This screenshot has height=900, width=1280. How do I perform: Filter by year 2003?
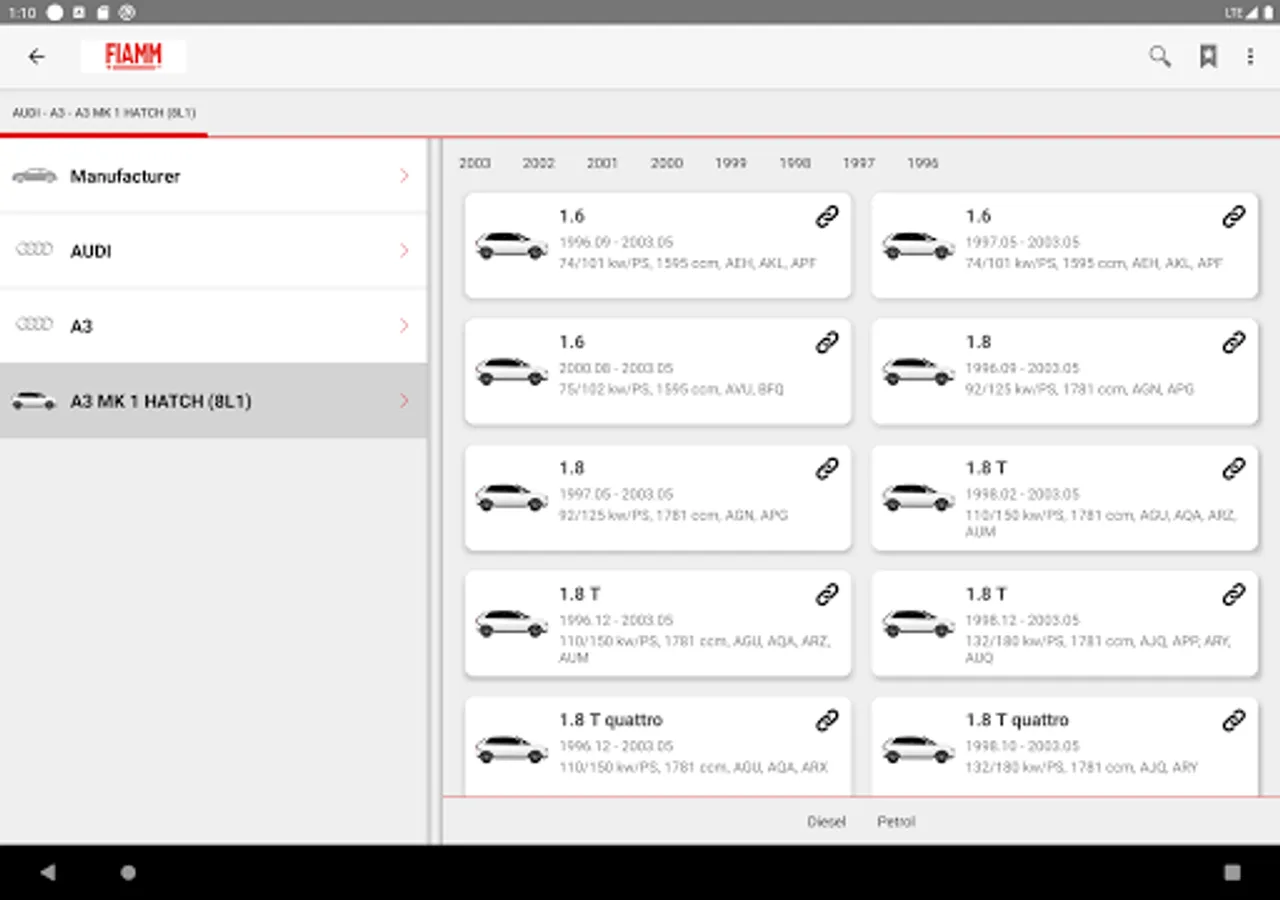point(475,163)
